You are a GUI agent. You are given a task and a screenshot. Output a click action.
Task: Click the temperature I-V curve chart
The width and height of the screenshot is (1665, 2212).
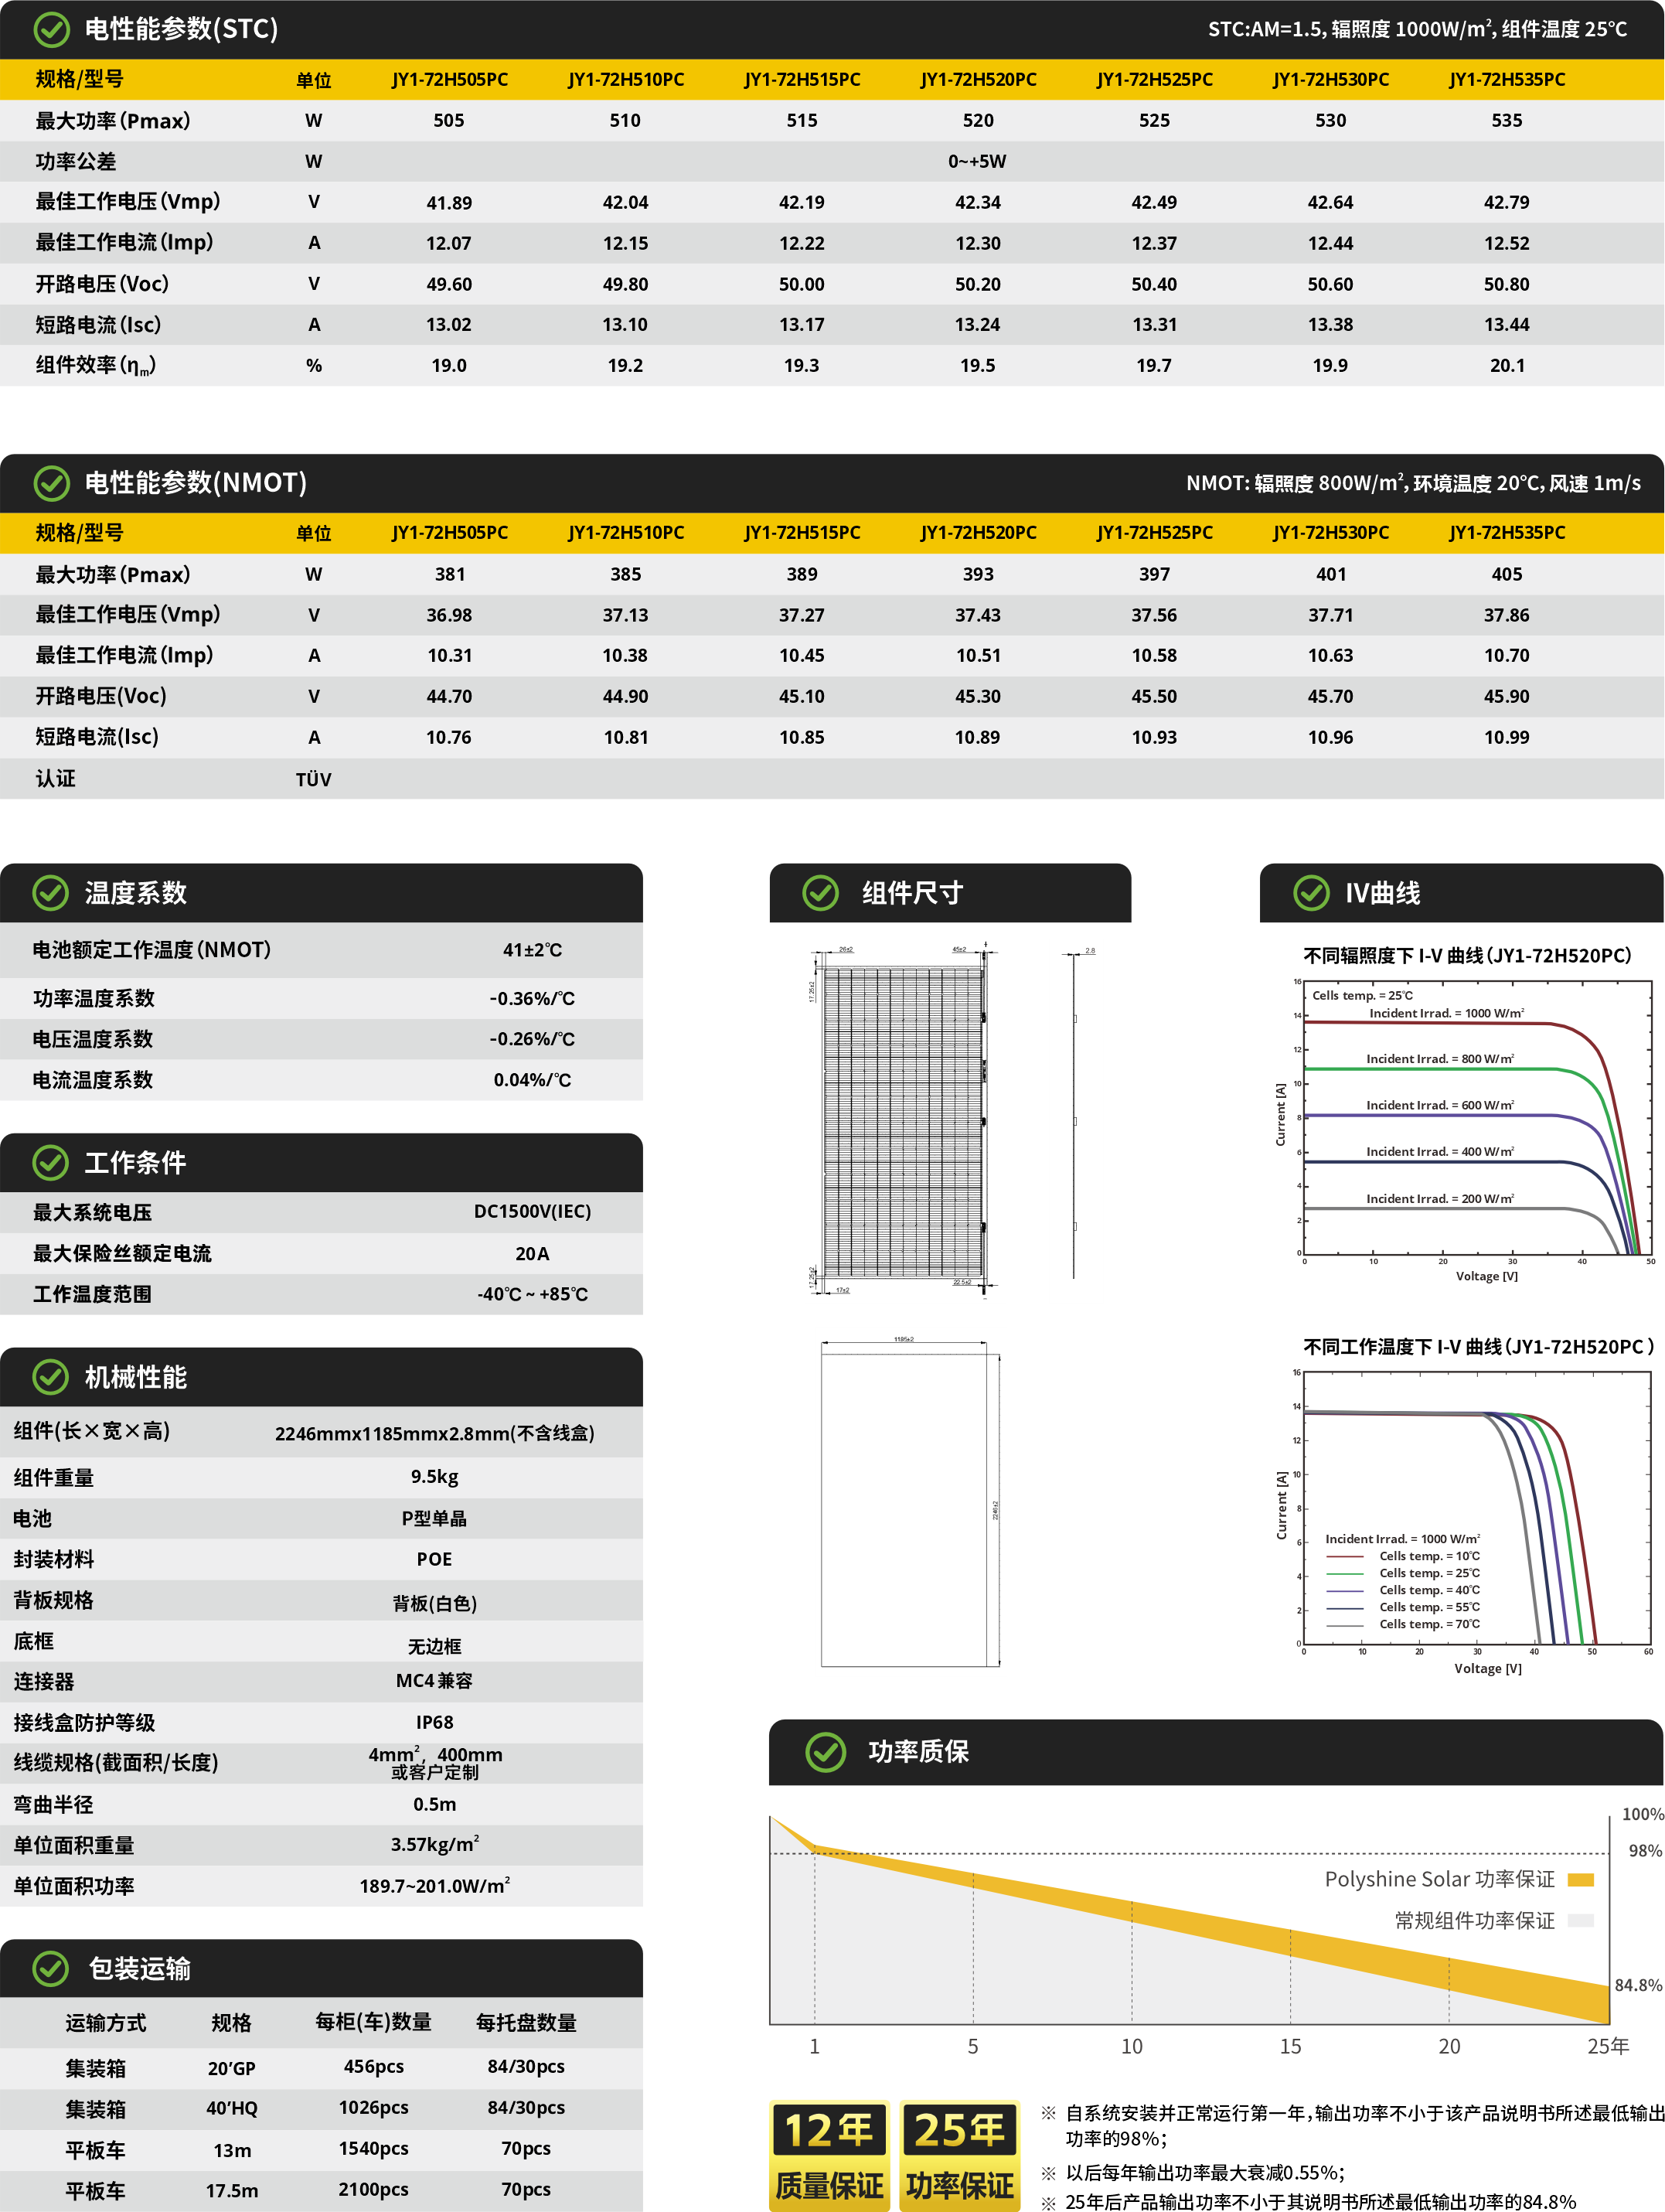(x=1465, y=1522)
